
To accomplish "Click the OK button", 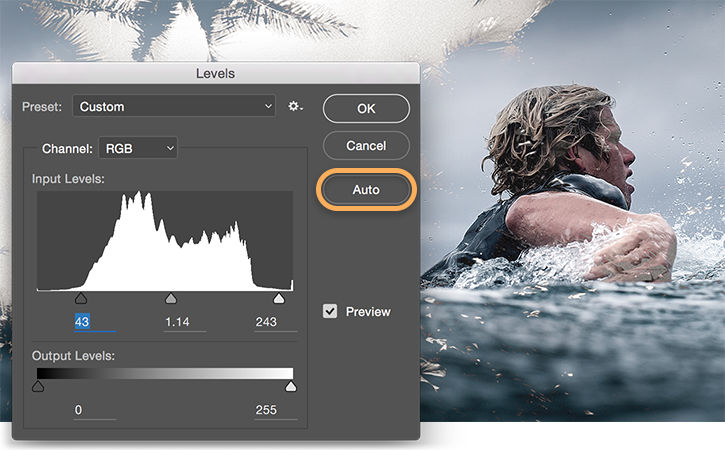I will pyautogui.click(x=366, y=109).
